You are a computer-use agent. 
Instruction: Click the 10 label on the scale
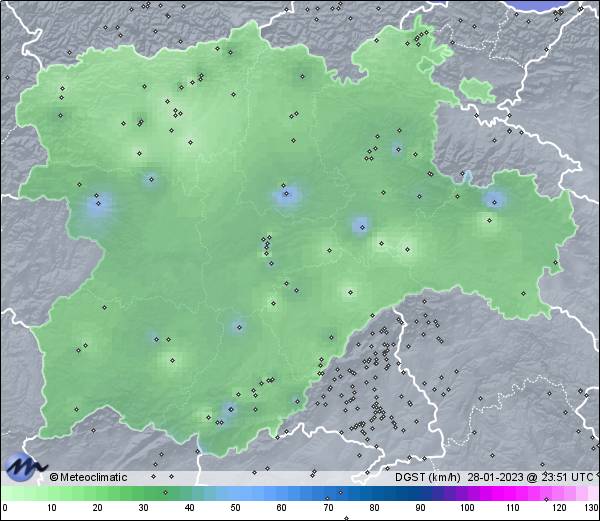[52, 508]
